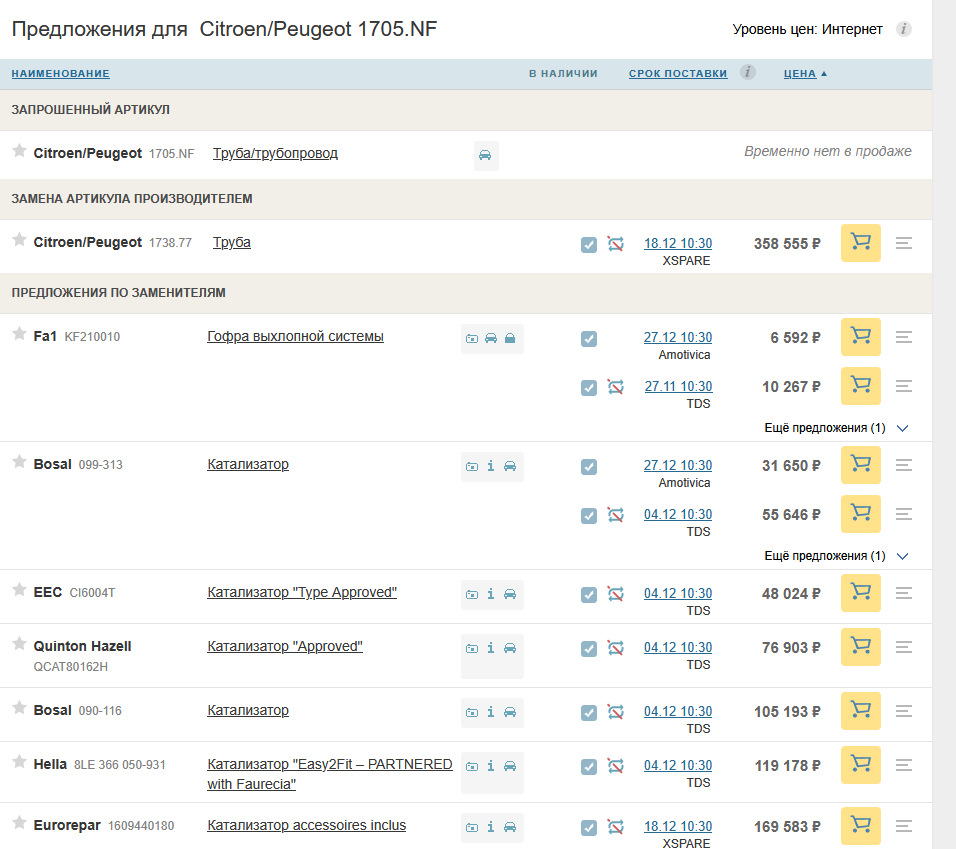
Task: Open delivery time info icon
Action: pos(747,72)
